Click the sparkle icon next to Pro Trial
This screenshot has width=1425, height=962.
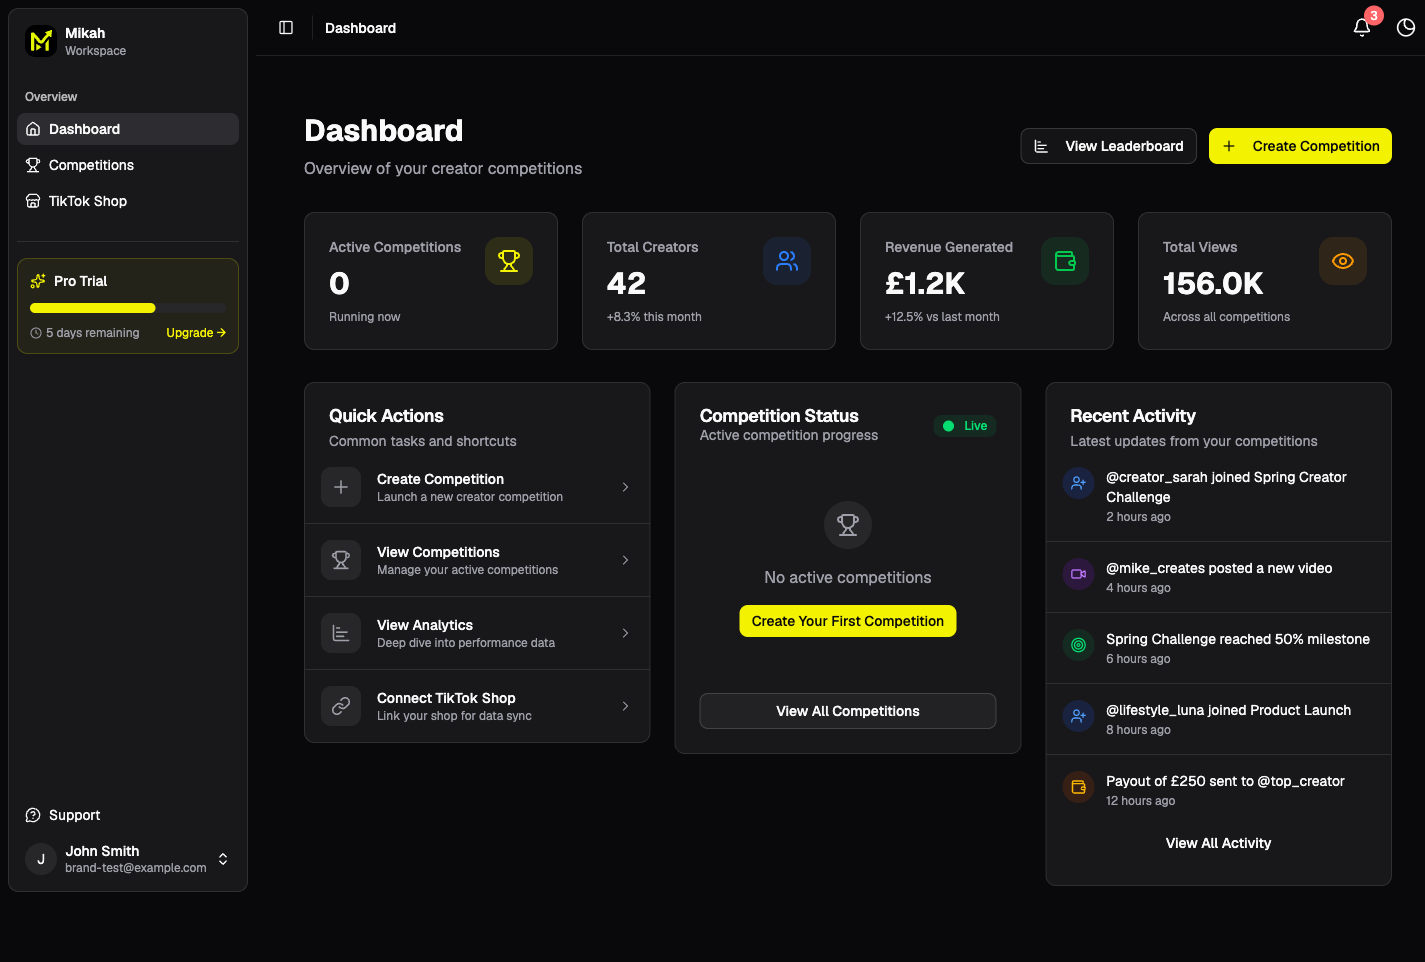point(38,281)
